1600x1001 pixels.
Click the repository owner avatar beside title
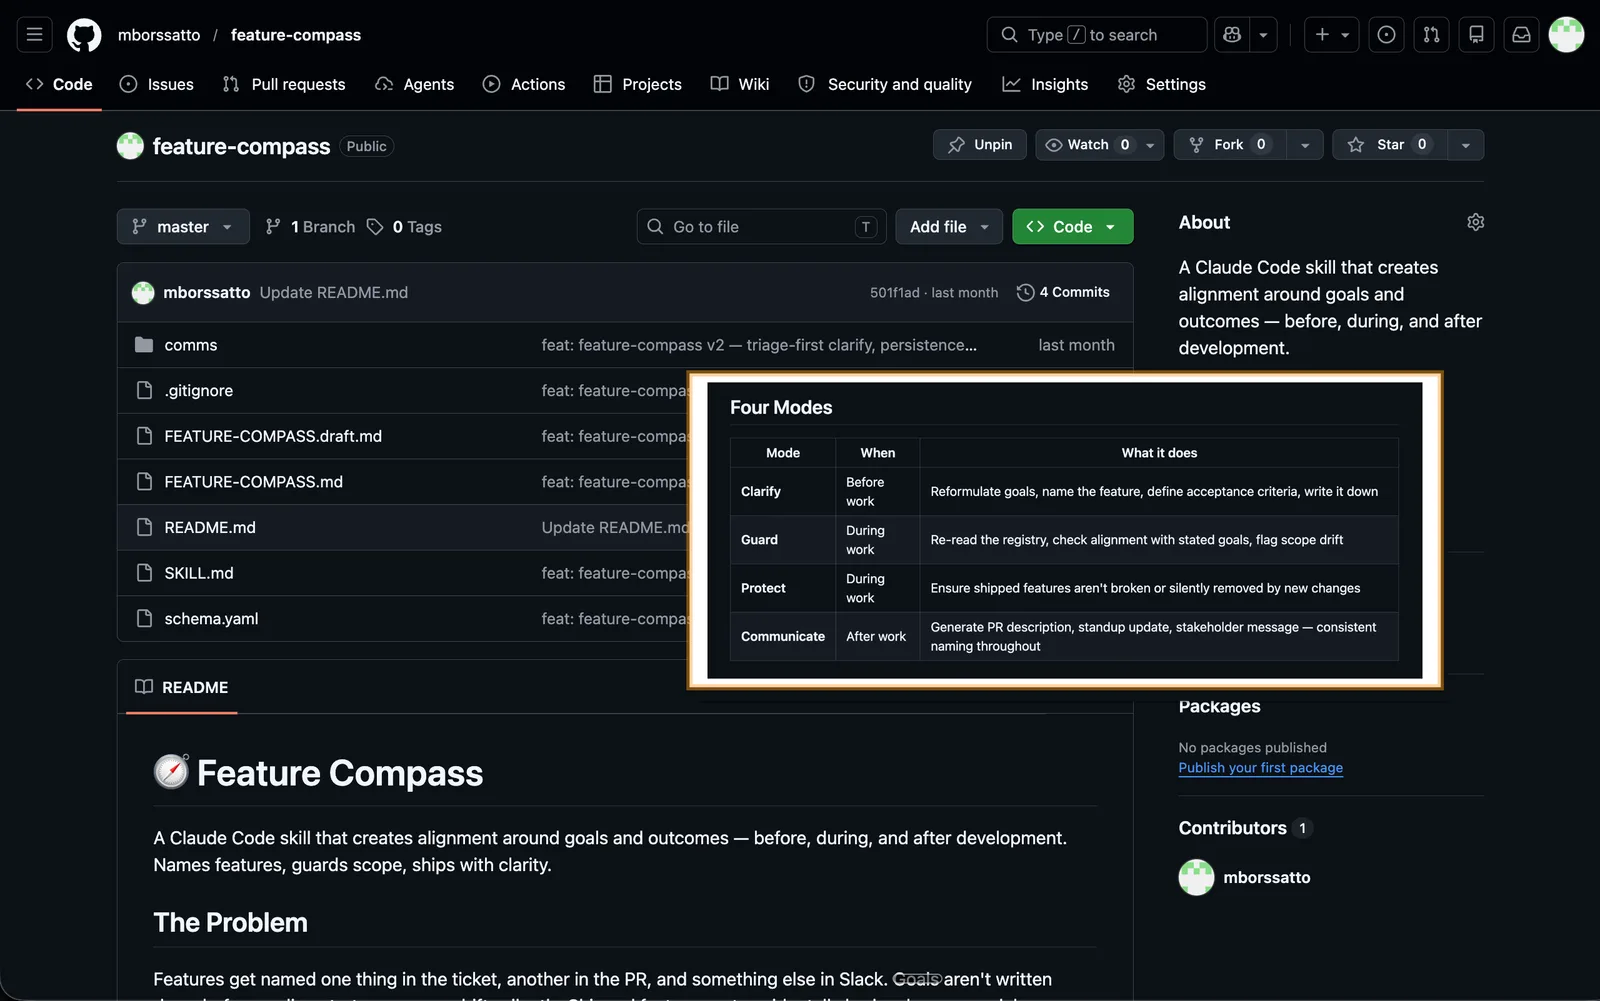[x=130, y=147]
